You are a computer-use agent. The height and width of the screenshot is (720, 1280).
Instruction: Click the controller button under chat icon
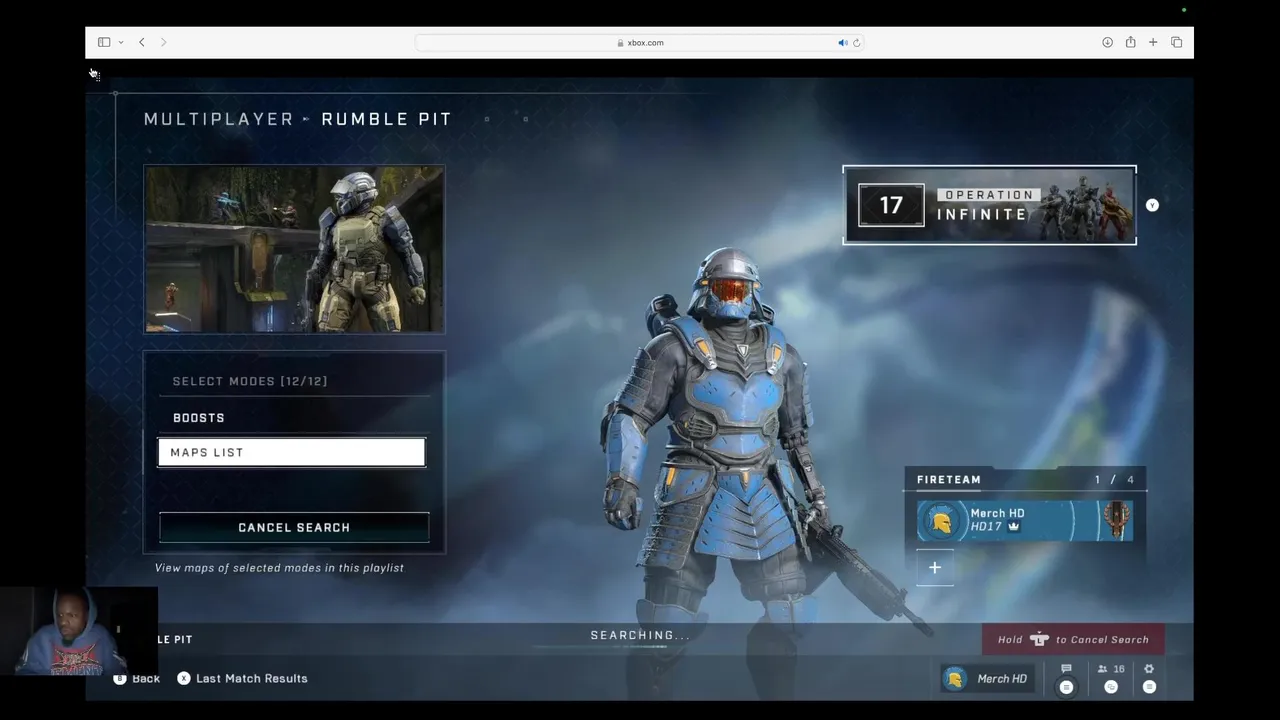[1066, 687]
